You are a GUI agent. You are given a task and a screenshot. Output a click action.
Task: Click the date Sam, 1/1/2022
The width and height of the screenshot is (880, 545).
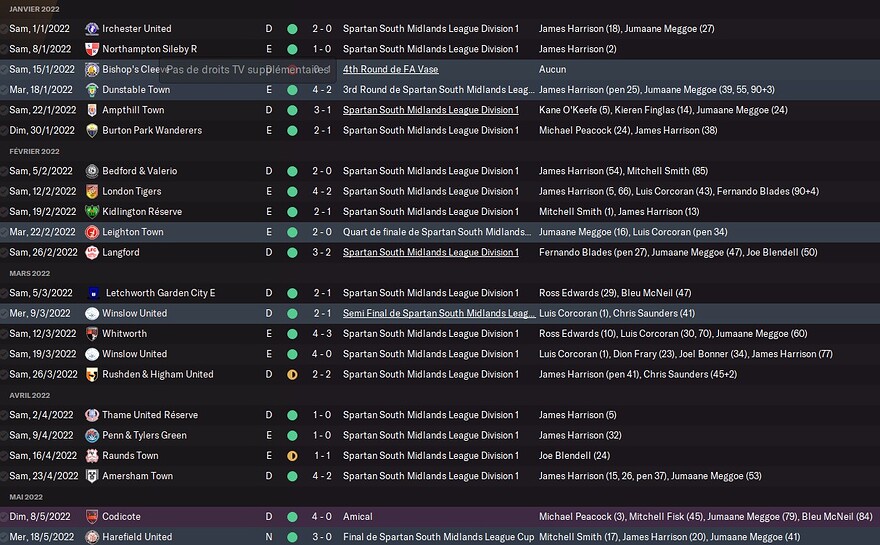coord(40,29)
